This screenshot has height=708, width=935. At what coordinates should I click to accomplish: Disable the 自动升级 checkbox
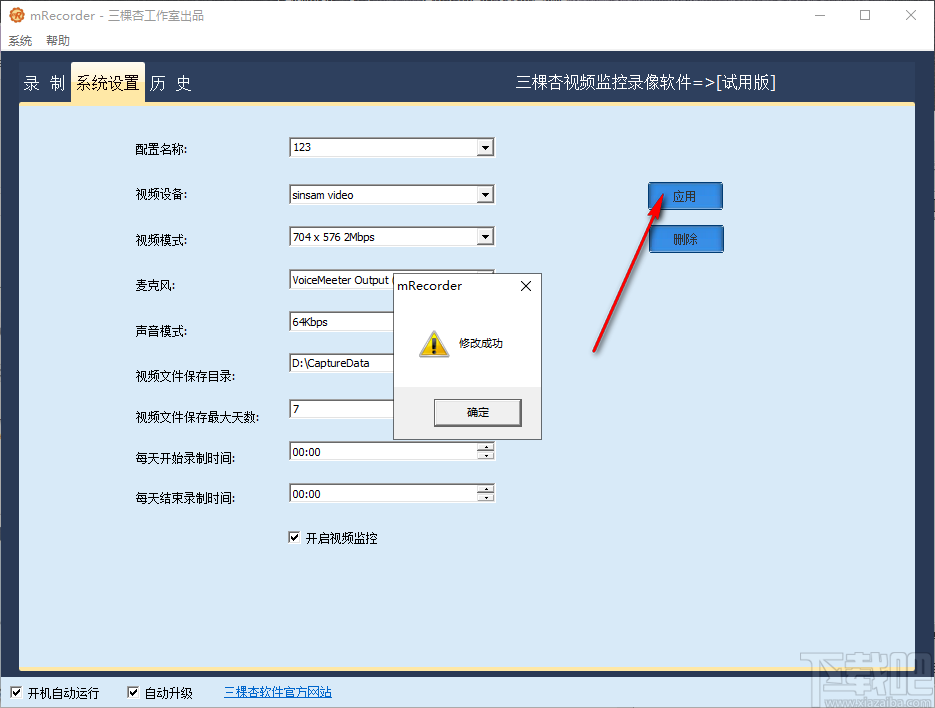[x=132, y=691]
